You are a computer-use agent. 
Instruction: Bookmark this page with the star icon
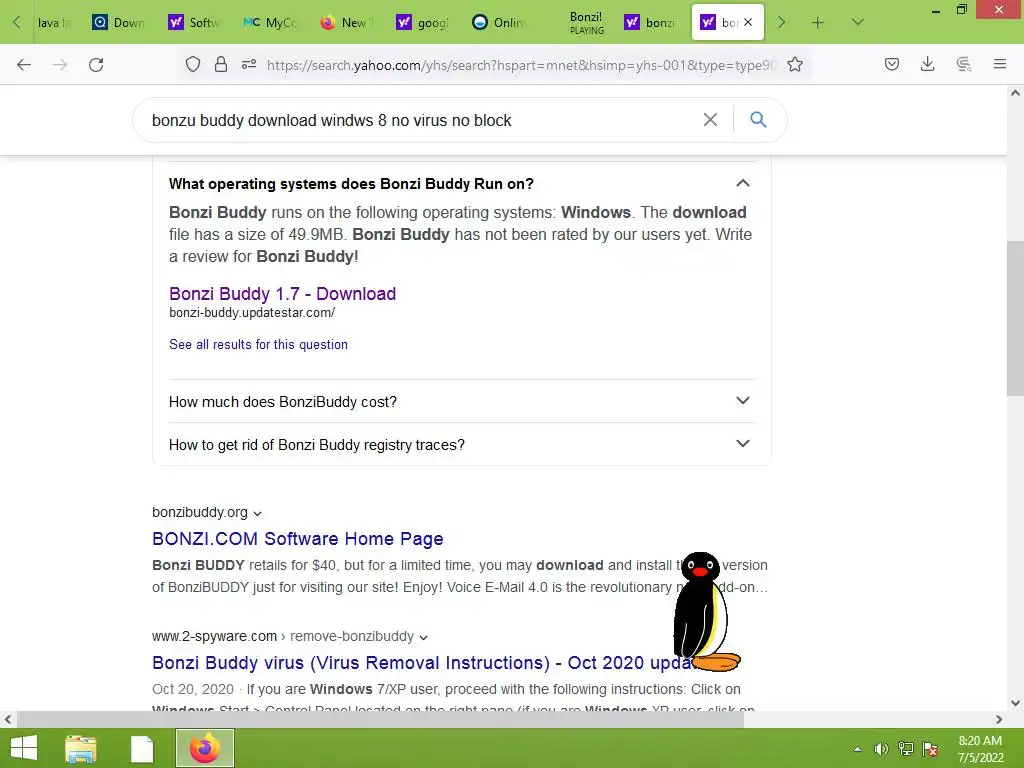coord(795,64)
